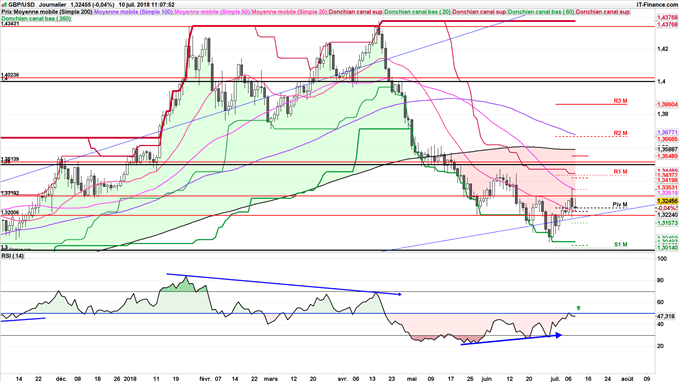The image size is (679, 382).
Task: Click the blue arrowhead on rising RSI trendline
Action: [559, 335]
